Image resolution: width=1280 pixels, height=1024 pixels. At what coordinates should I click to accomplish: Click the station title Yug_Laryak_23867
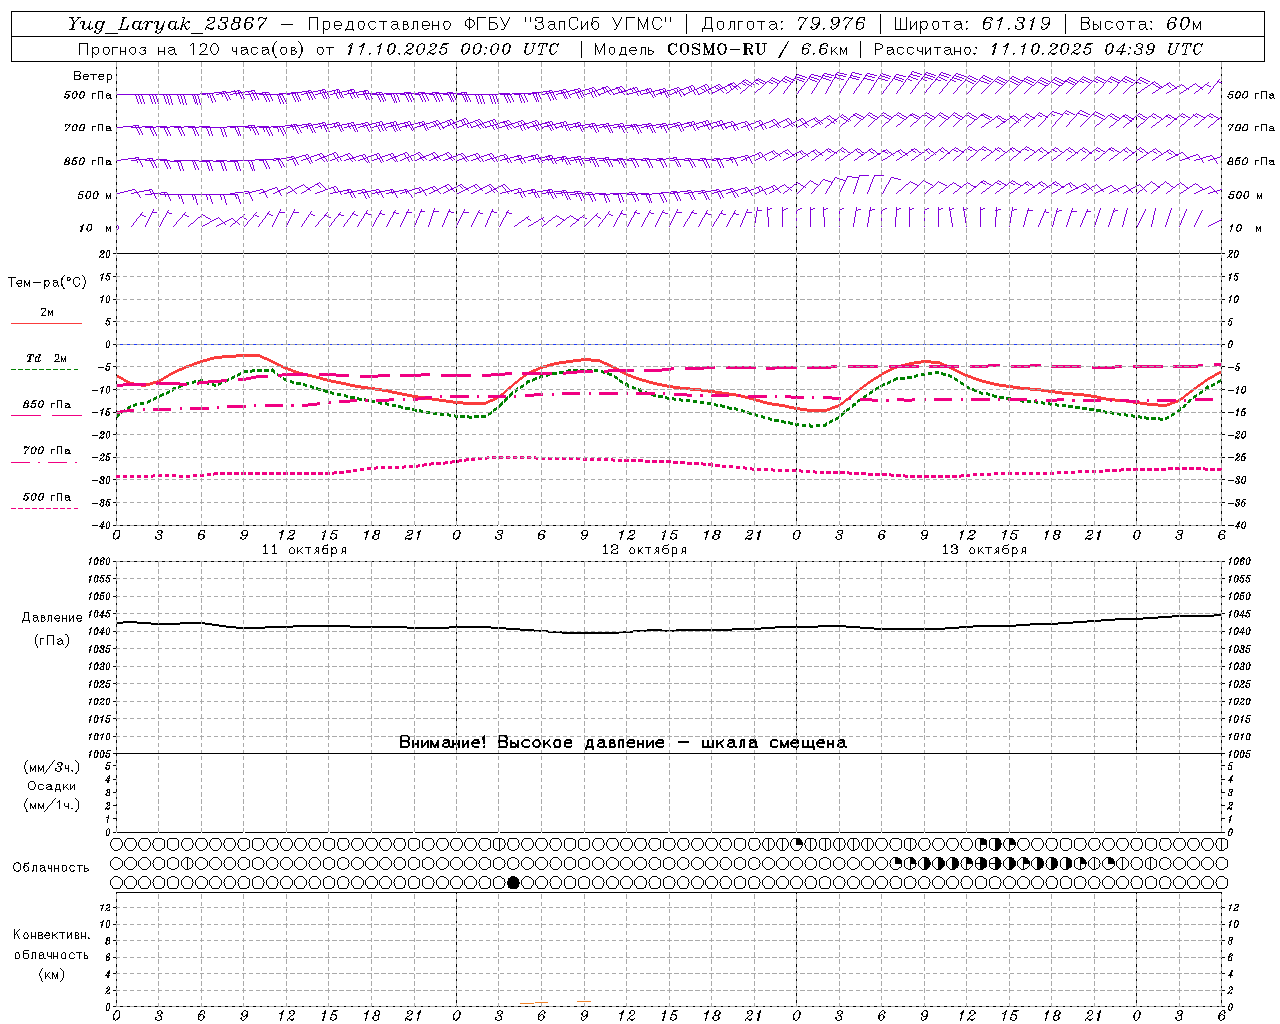[168, 24]
